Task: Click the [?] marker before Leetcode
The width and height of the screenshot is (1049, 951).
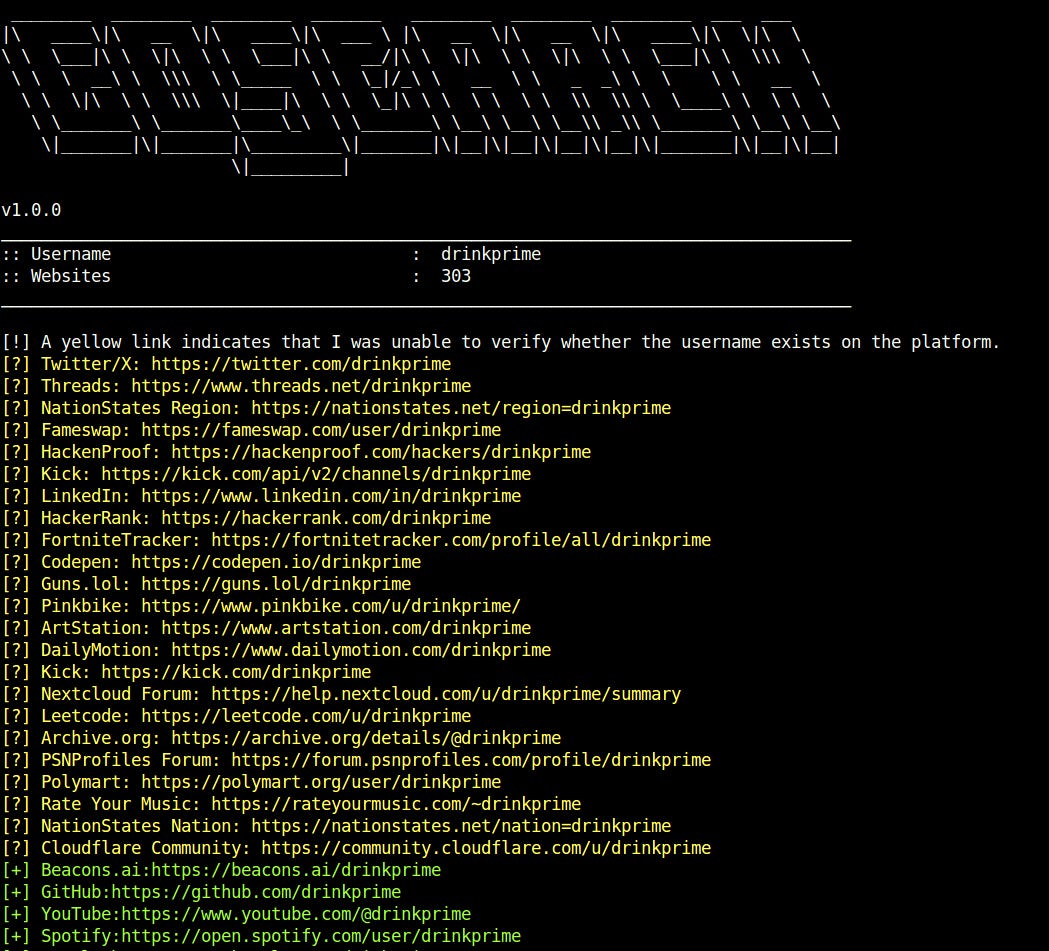Action: (x=16, y=716)
